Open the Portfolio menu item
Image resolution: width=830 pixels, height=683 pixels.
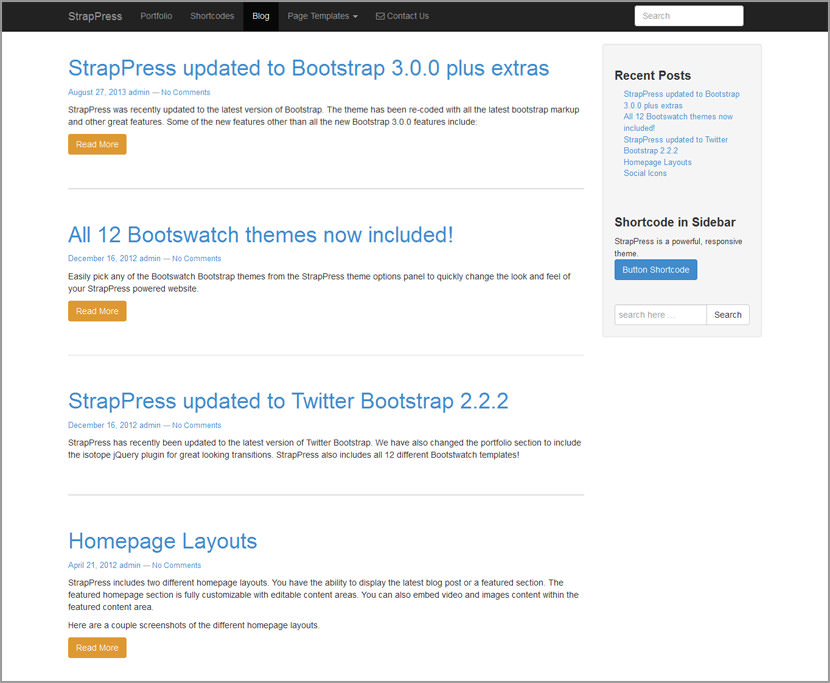(156, 16)
